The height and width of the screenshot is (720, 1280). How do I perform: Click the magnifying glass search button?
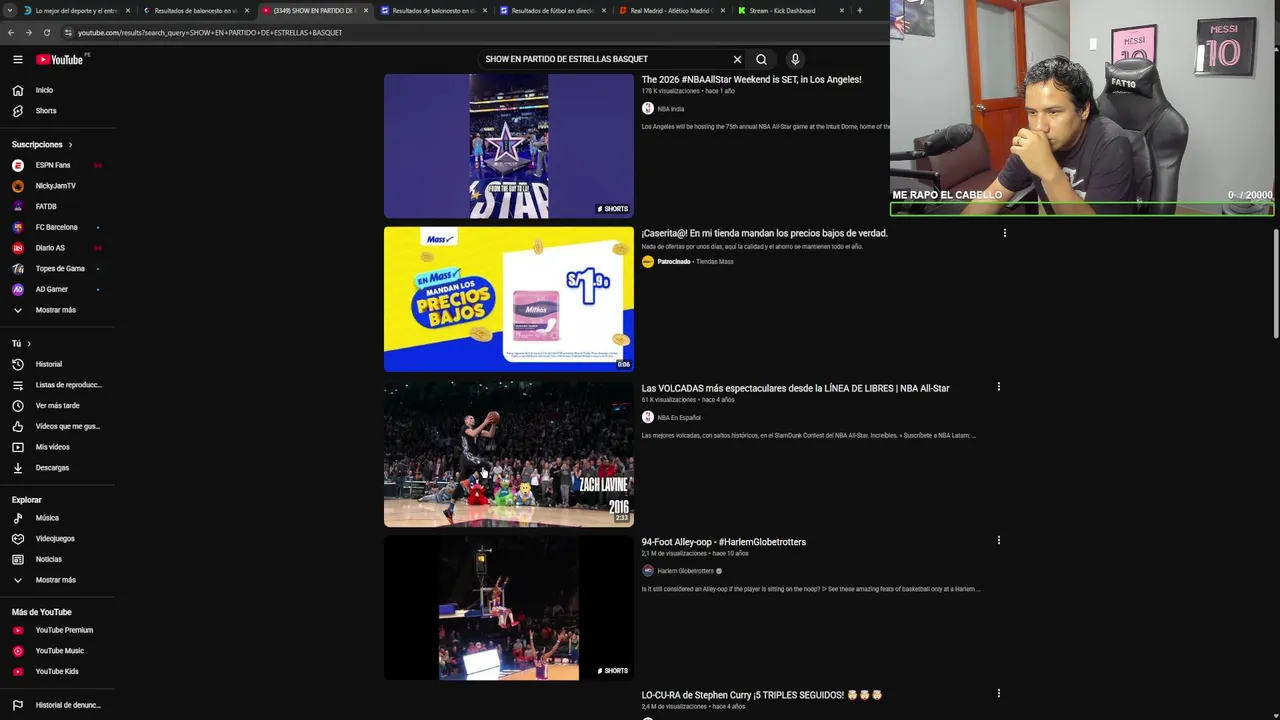click(x=762, y=59)
